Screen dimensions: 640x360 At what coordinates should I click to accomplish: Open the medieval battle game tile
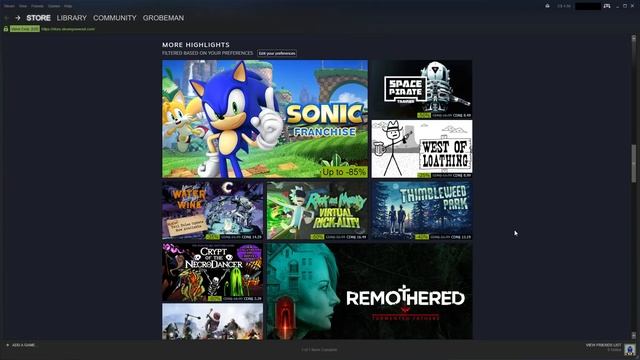coord(213,321)
